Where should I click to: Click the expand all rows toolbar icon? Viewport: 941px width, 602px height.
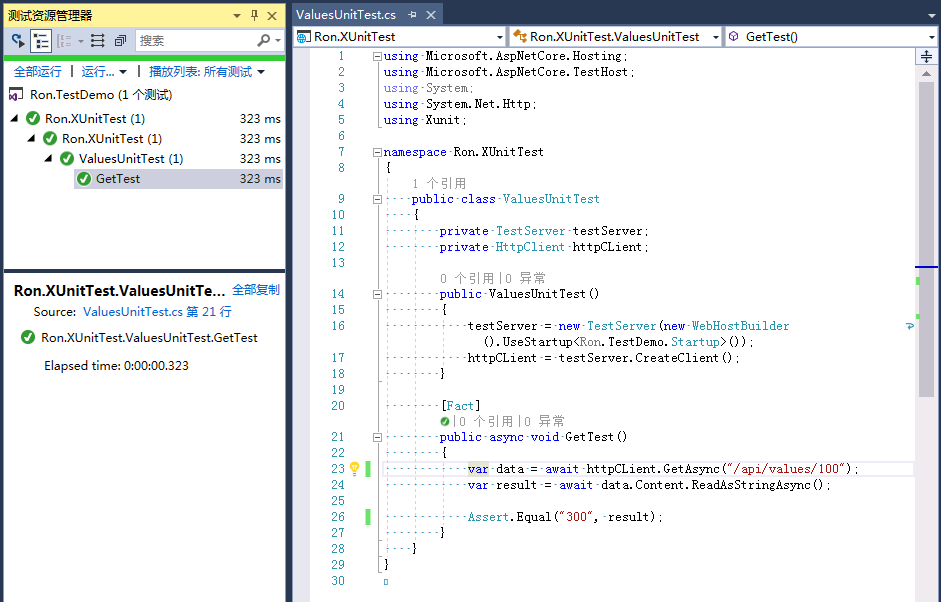point(97,40)
